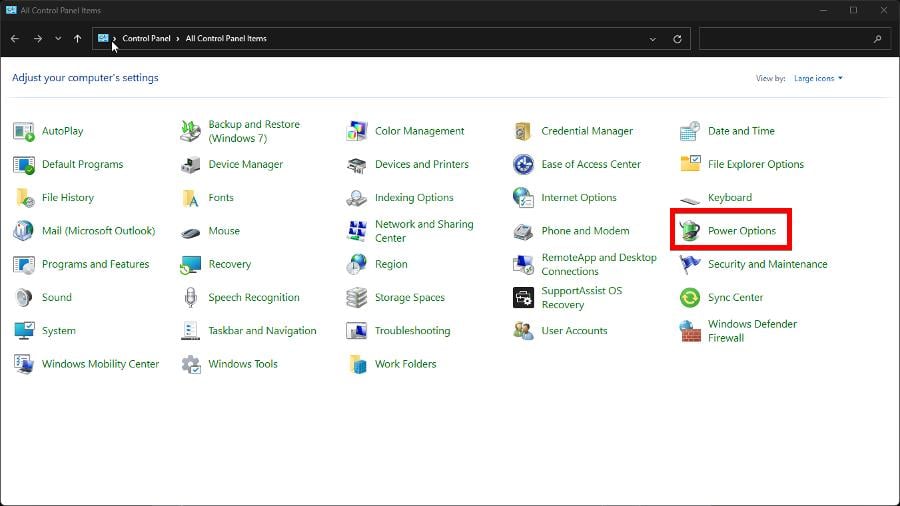Viewport: 900px width, 506px height.
Task: Click the Windows Tools gear icon
Action: [x=191, y=364]
